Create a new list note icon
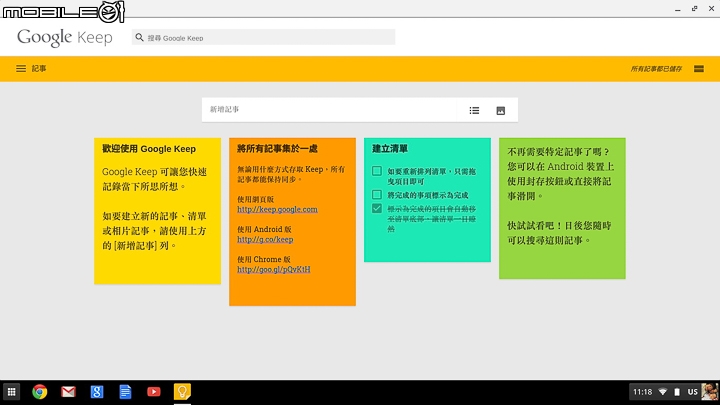 474,110
